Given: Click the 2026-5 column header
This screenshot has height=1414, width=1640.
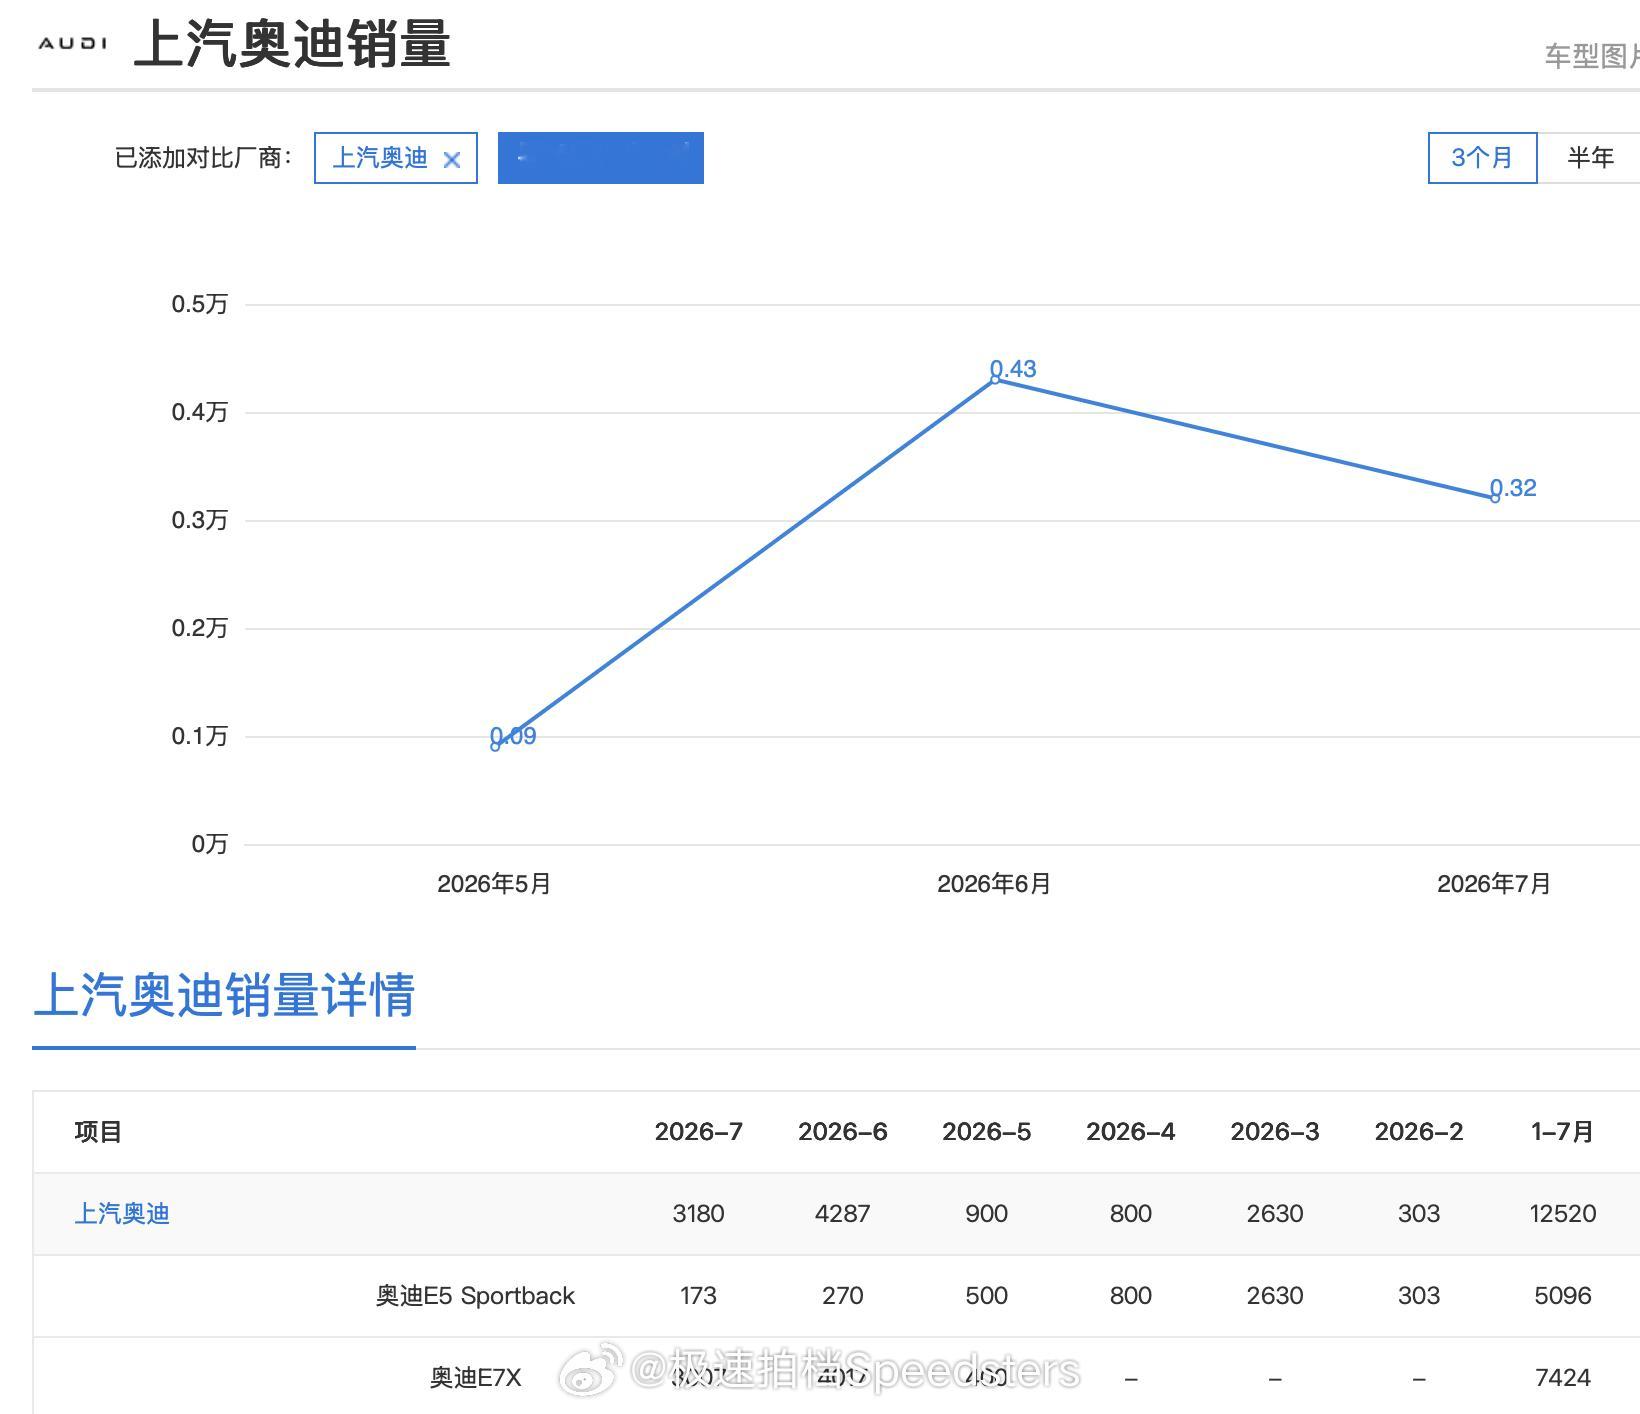Looking at the screenshot, I should pyautogui.click(x=987, y=1132).
